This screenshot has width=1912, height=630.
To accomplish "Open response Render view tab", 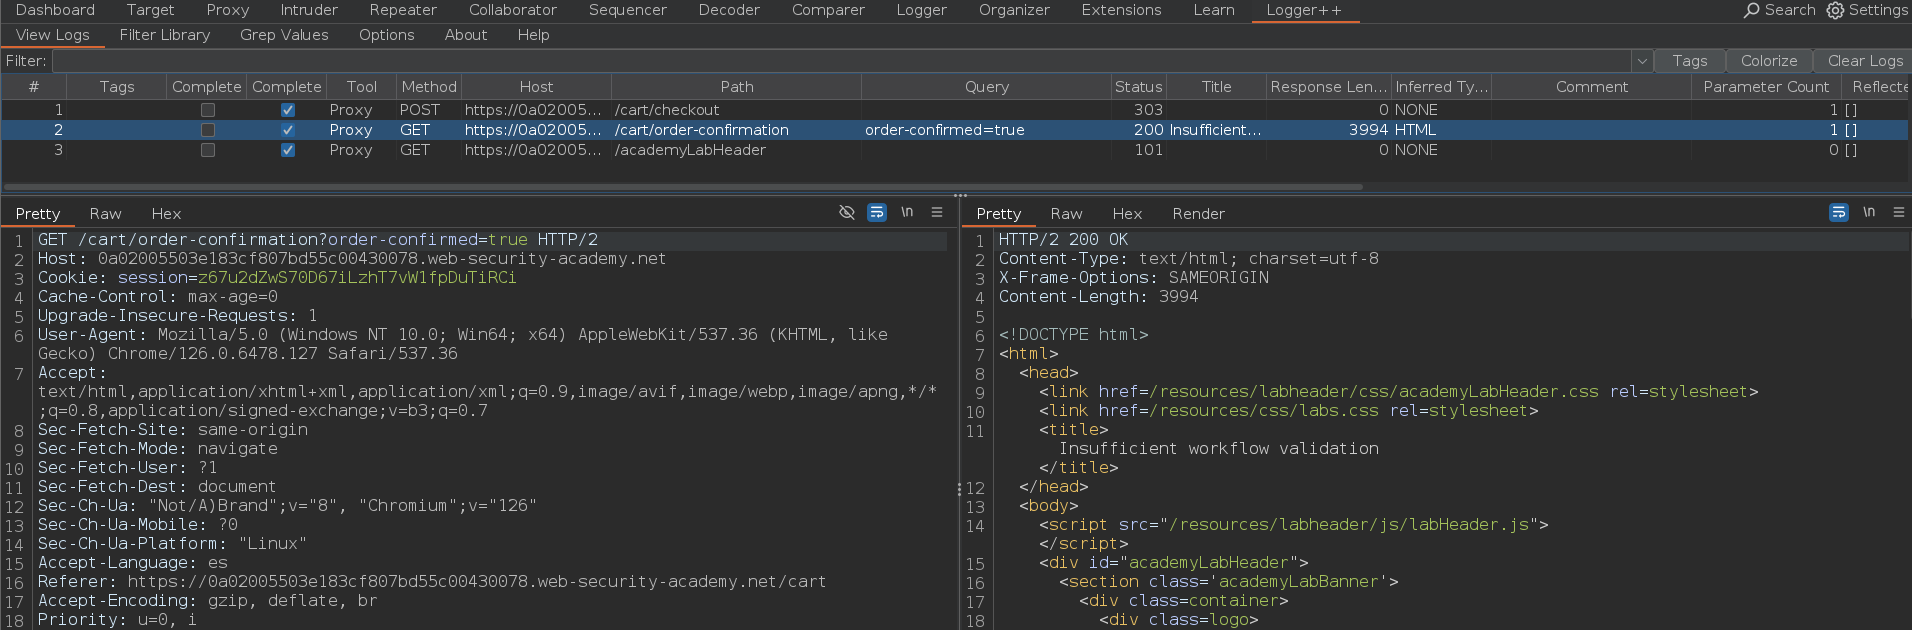I will coord(1198,213).
